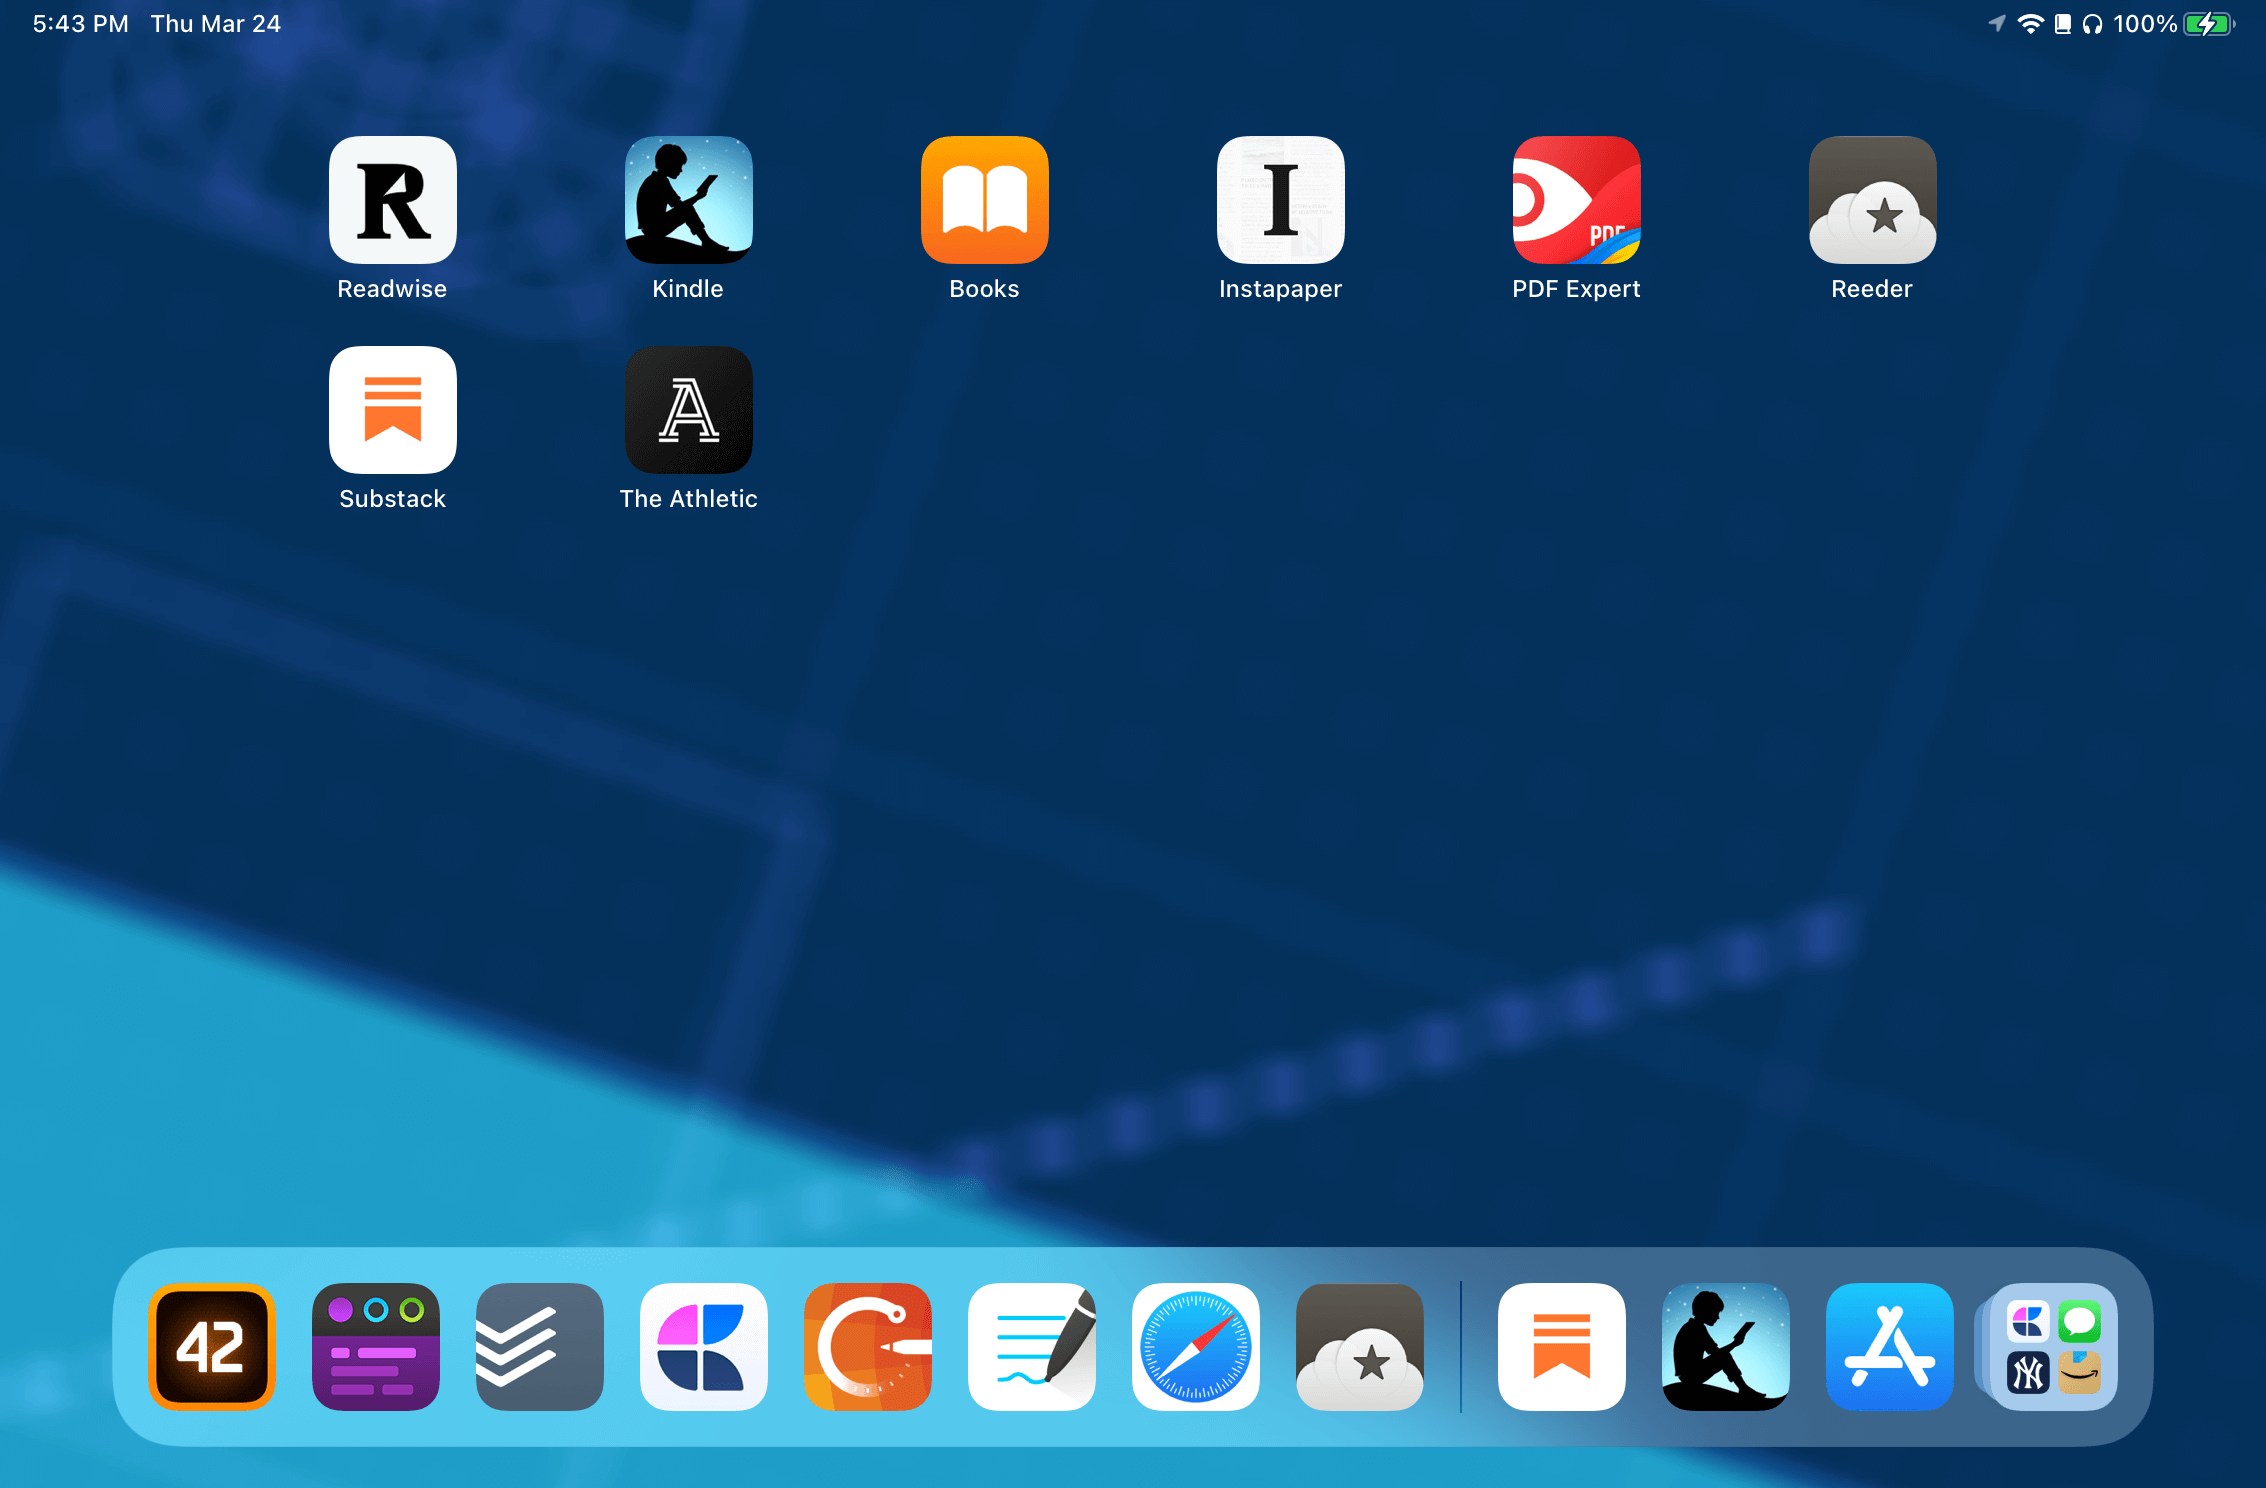Open the App Library folder in dock

(x=2048, y=1347)
